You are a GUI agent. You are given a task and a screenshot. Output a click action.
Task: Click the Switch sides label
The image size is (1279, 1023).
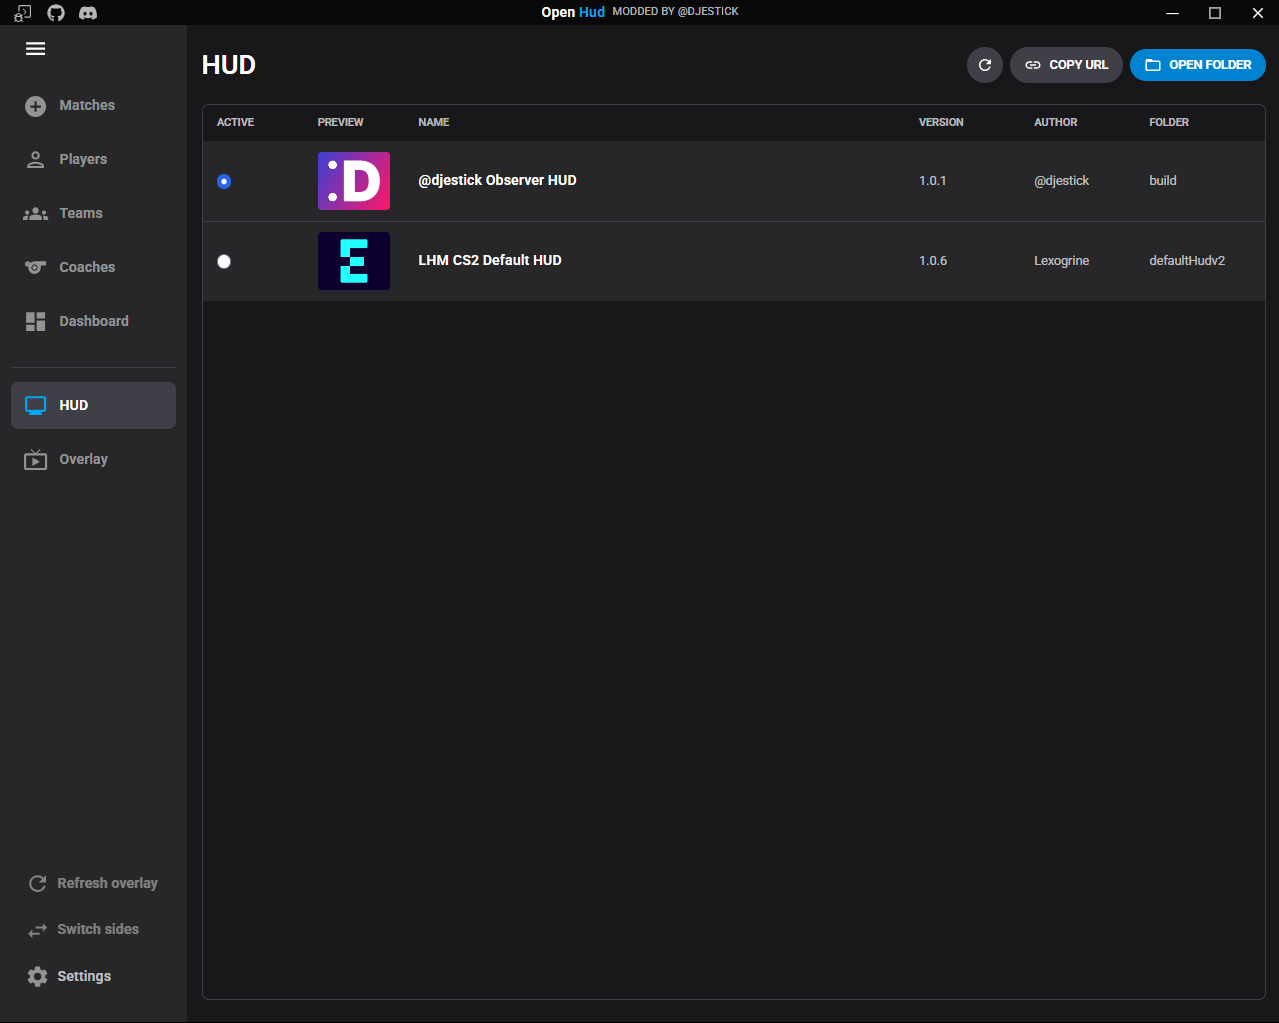98,929
